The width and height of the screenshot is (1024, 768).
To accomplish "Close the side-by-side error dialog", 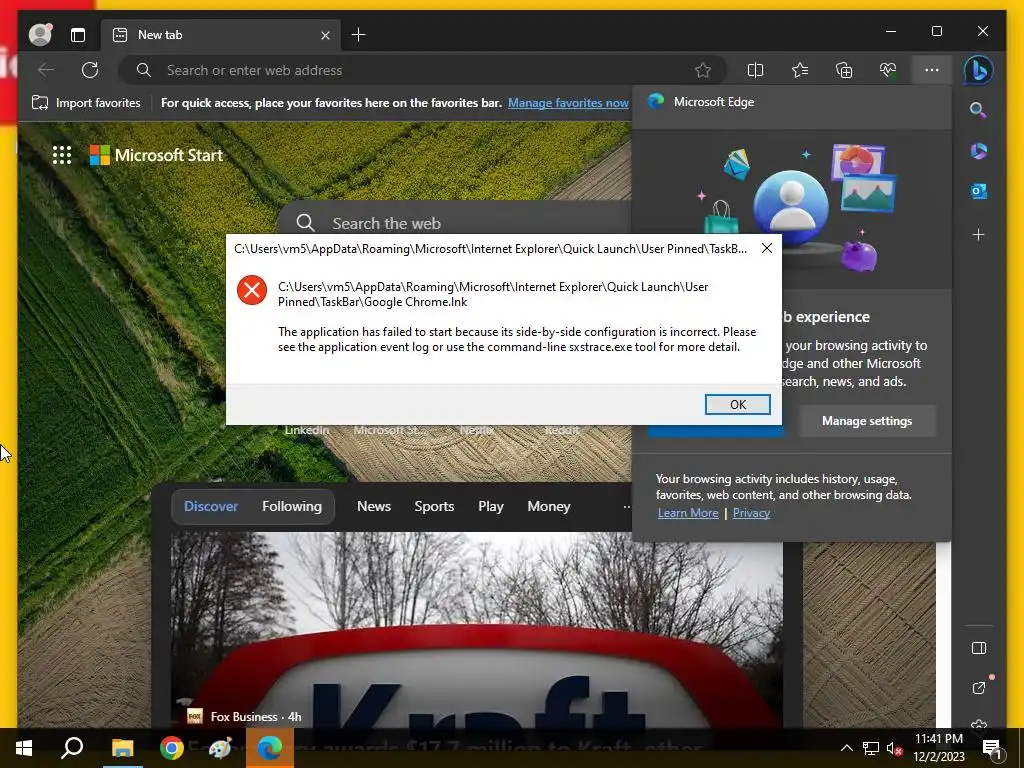I will 767,248.
